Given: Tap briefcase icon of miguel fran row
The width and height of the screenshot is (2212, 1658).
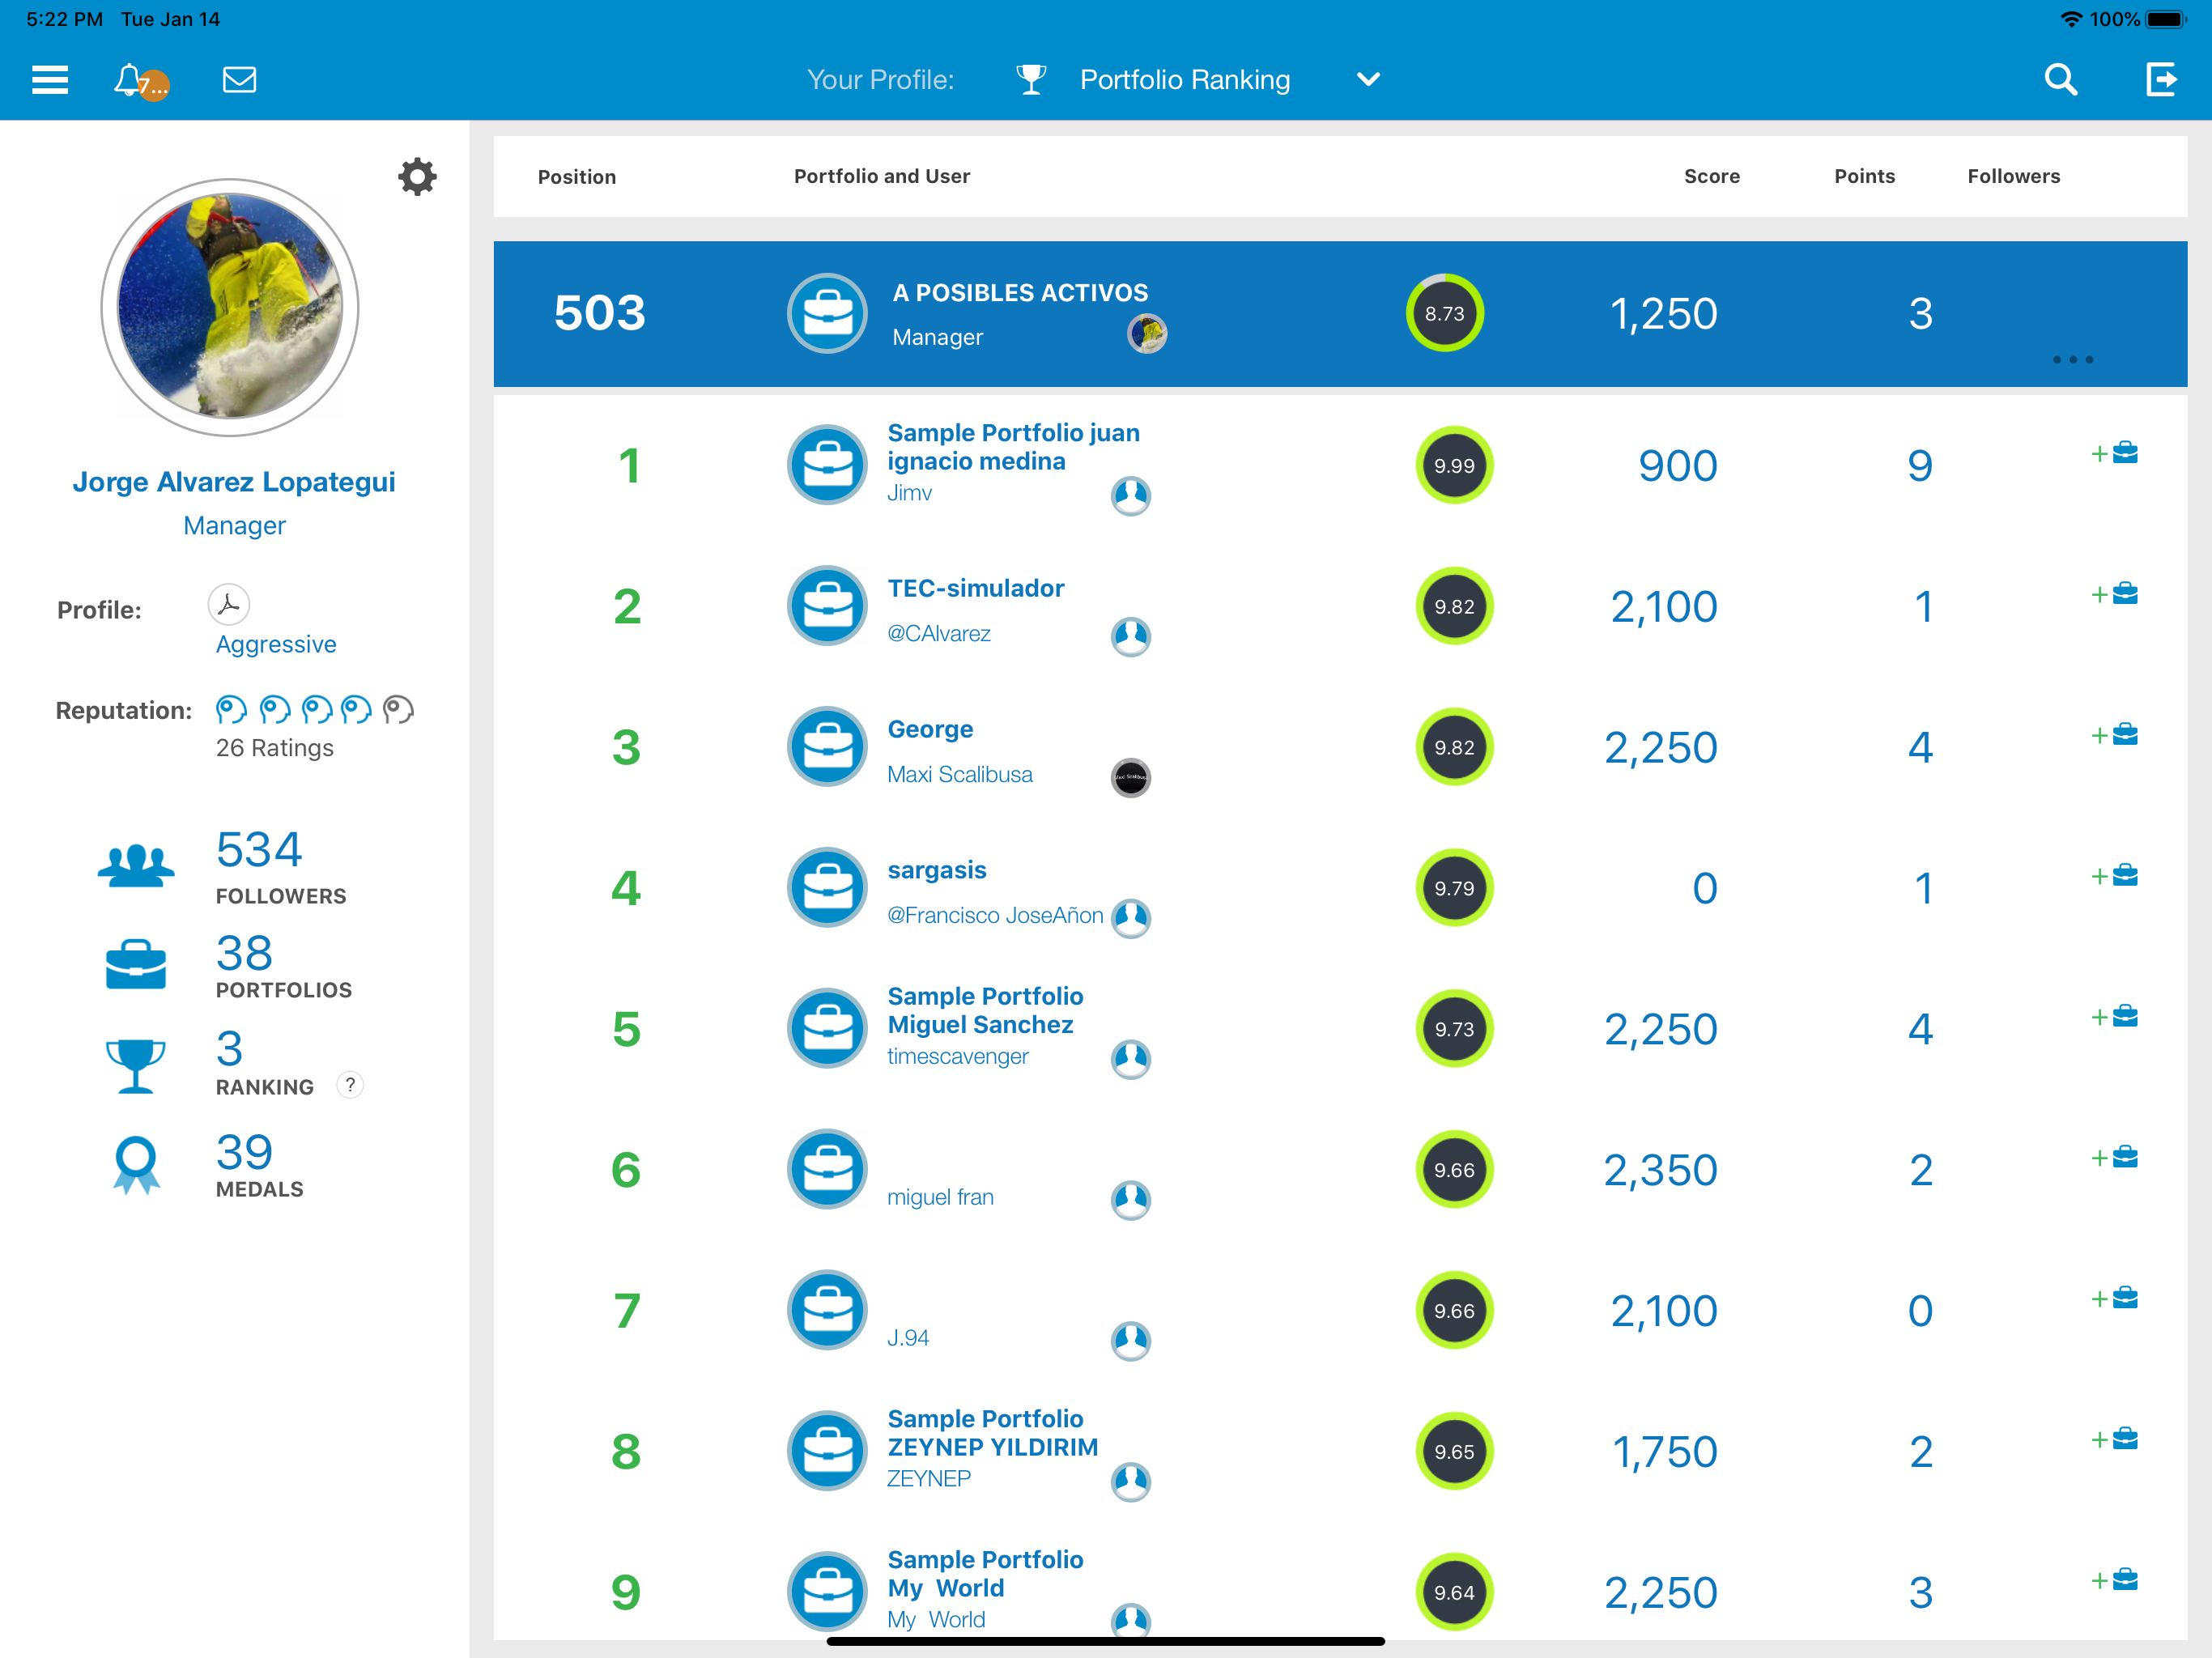Looking at the screenshot, I should point(827,1169).
